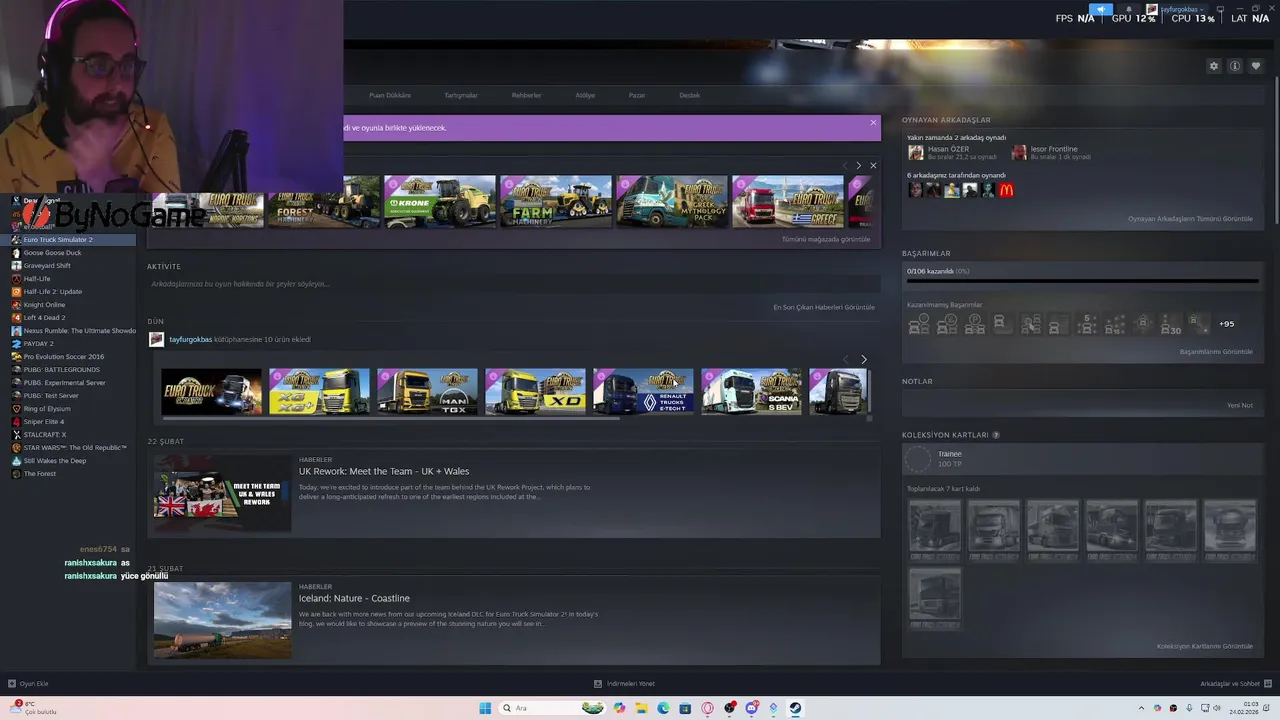Switch to the Rehberler tab
The width and height of the screenshot is (1280, 720).
[526, 95]
